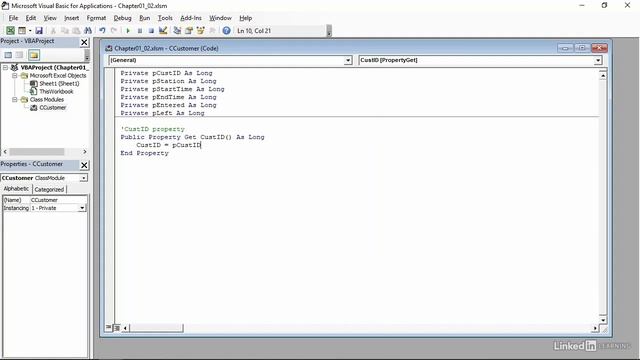Click View Code icon in Project panel
Viewport: 640px width, 360px height.
tap(8, 55)
